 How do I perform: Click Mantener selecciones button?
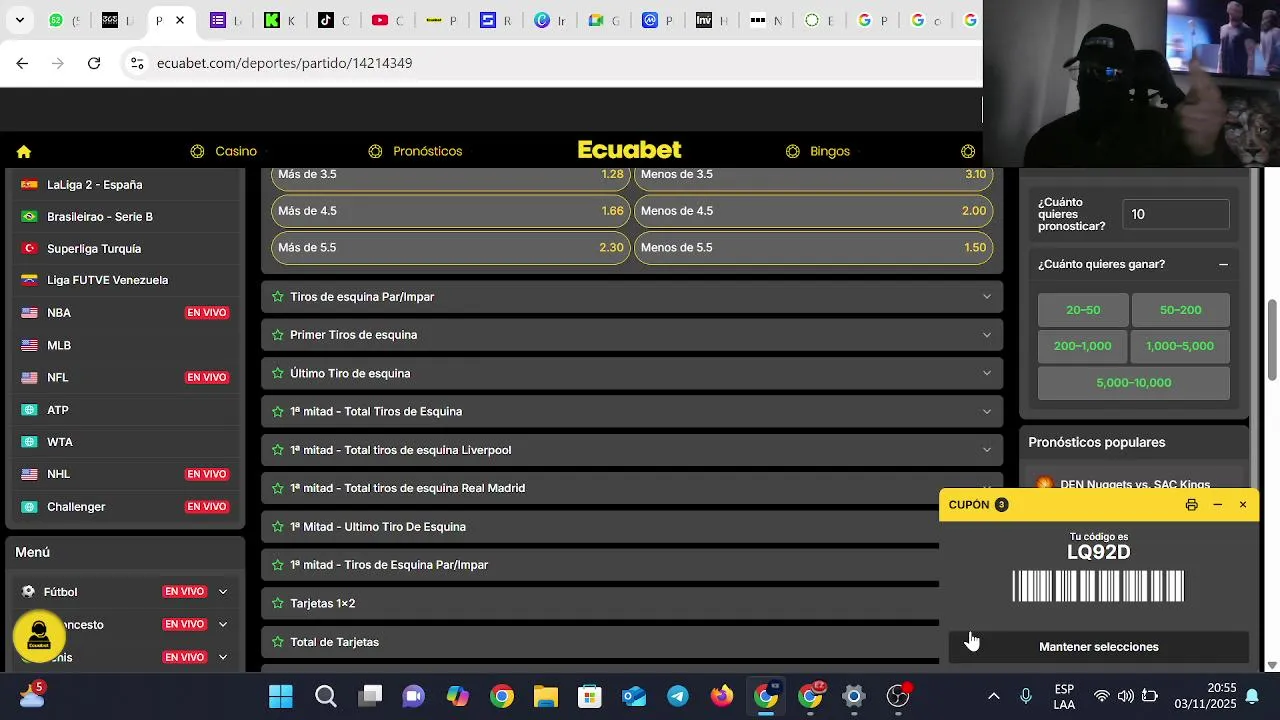[1099, 647]
